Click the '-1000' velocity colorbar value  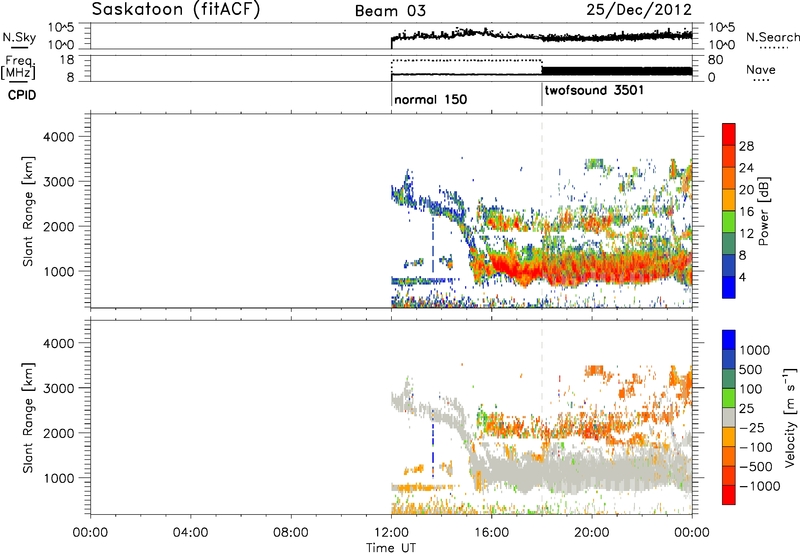tap(759, 486)
